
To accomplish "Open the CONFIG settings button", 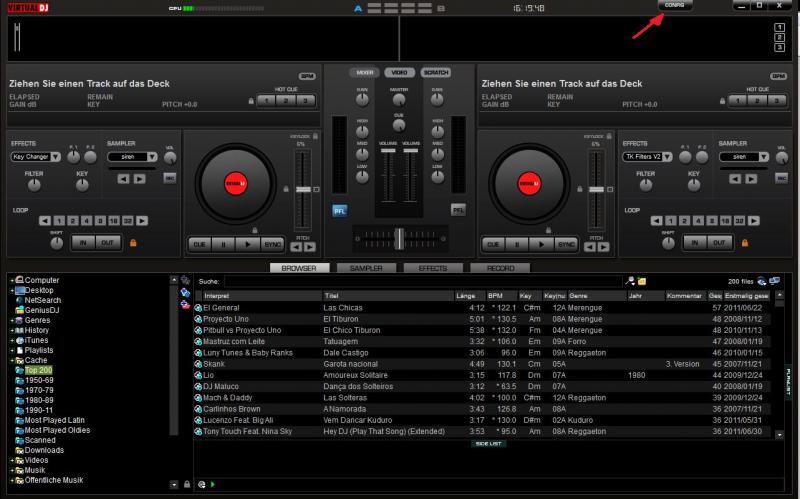I will pyautogui.click(x=674, y=5).
